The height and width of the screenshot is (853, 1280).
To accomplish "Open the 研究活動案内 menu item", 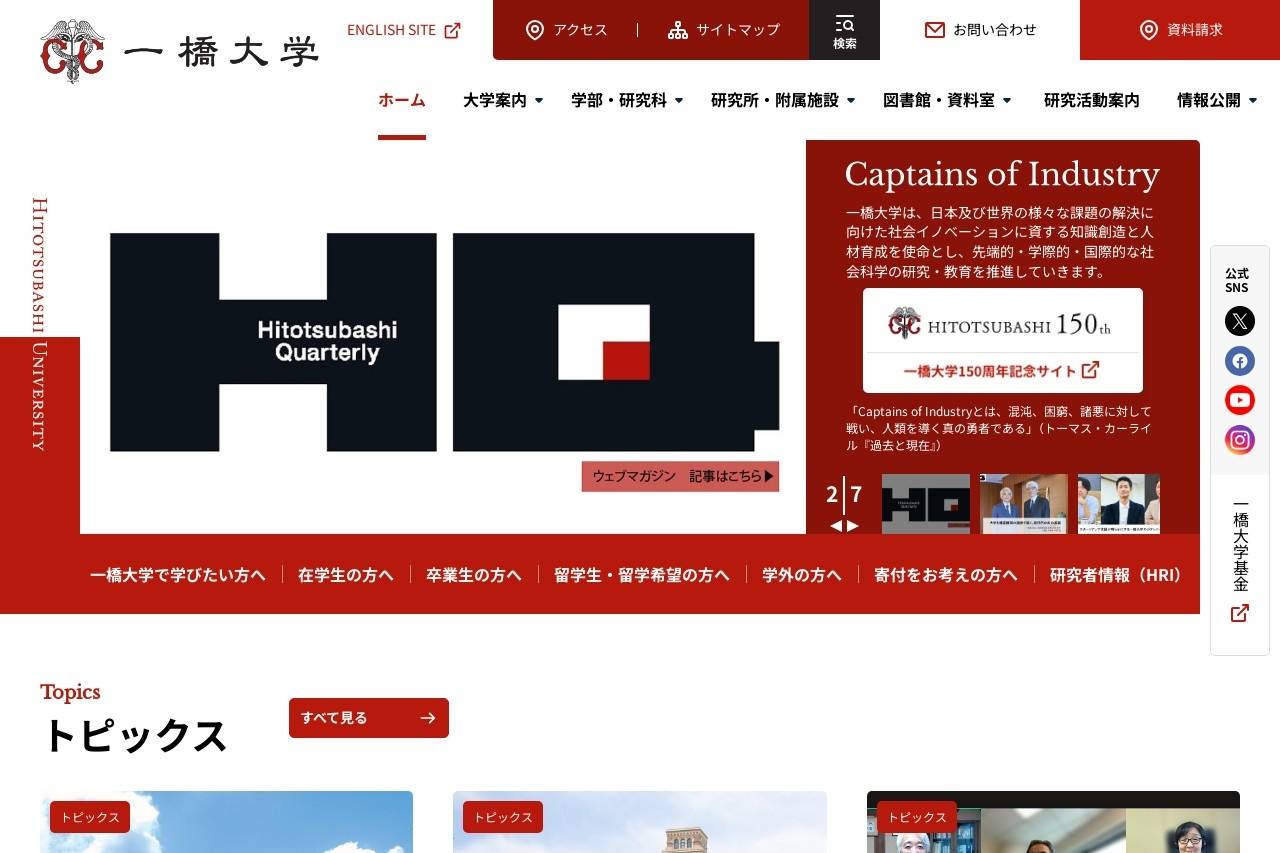I will click(1092, 100).
